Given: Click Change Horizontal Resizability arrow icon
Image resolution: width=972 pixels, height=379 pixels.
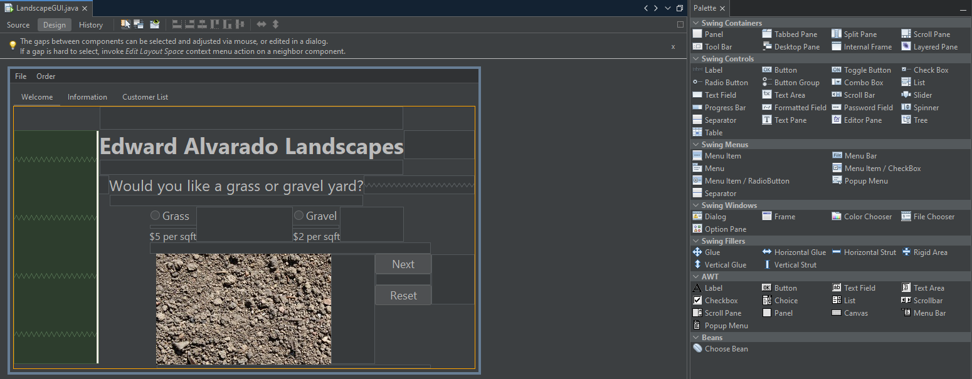Looking at the screenshot, I should point(262,25).
